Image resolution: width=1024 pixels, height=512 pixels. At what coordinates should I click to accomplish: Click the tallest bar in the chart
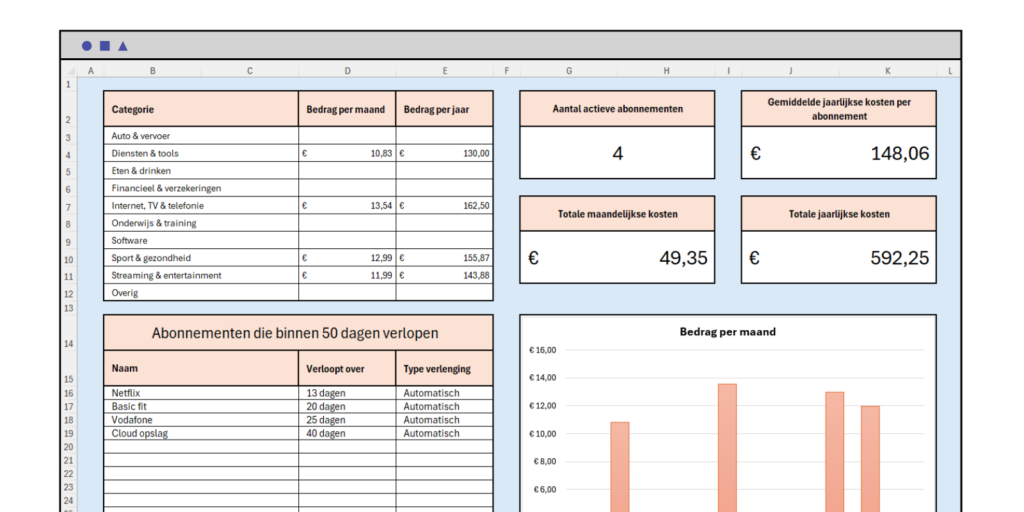727,448
